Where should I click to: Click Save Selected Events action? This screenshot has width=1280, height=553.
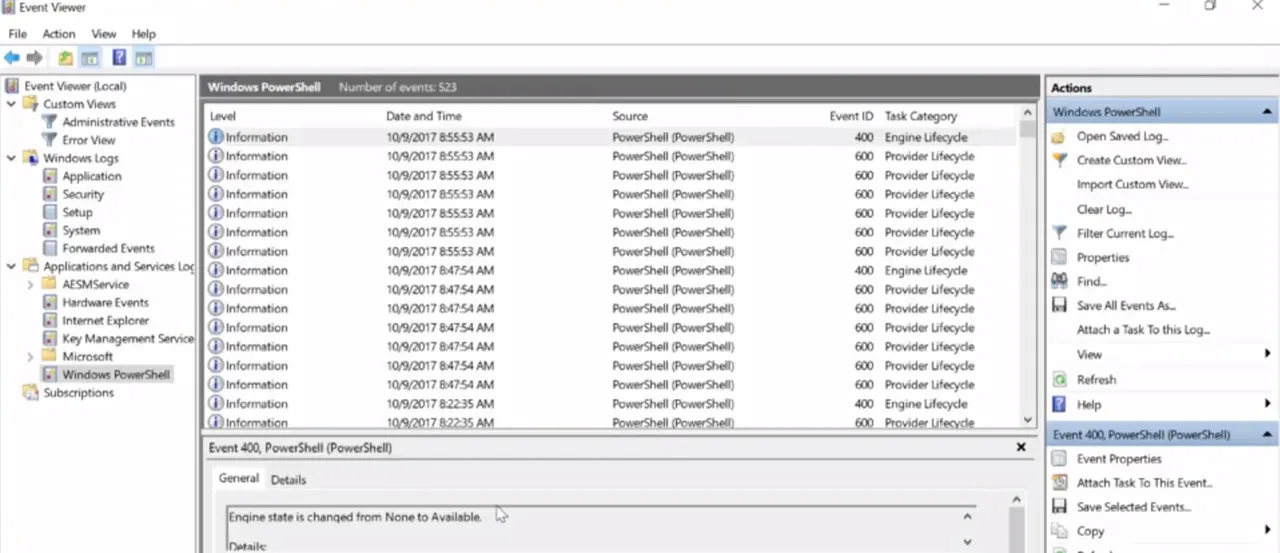(x=1133, y=507)
